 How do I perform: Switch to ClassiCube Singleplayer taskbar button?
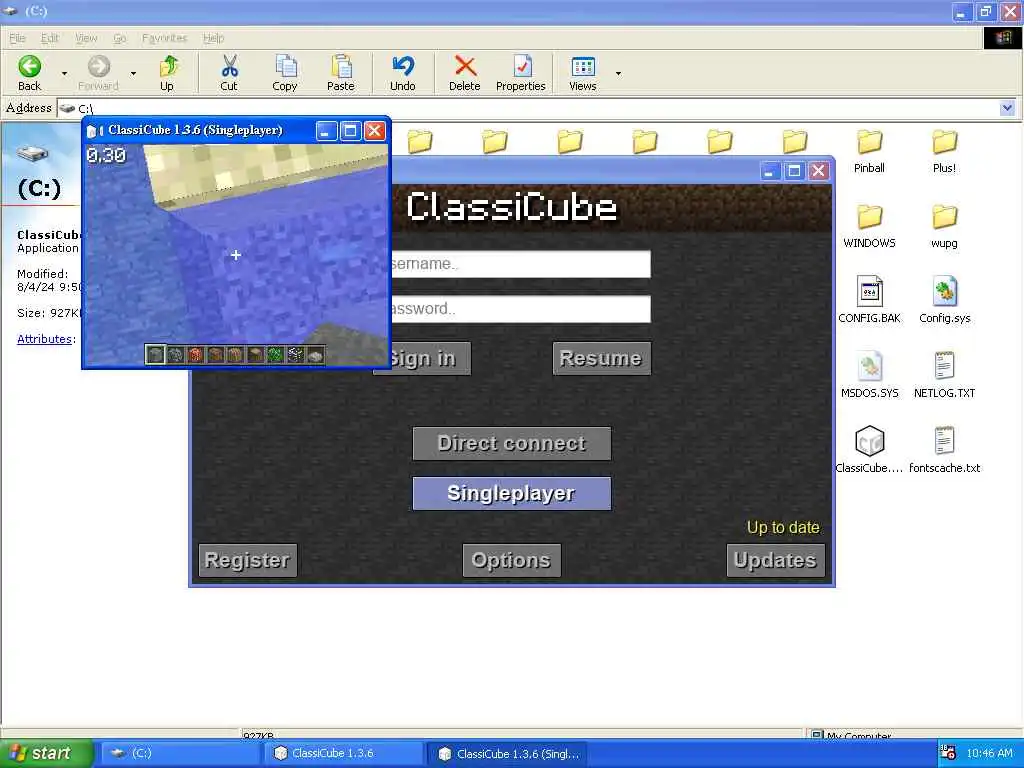tap(507, 753)
